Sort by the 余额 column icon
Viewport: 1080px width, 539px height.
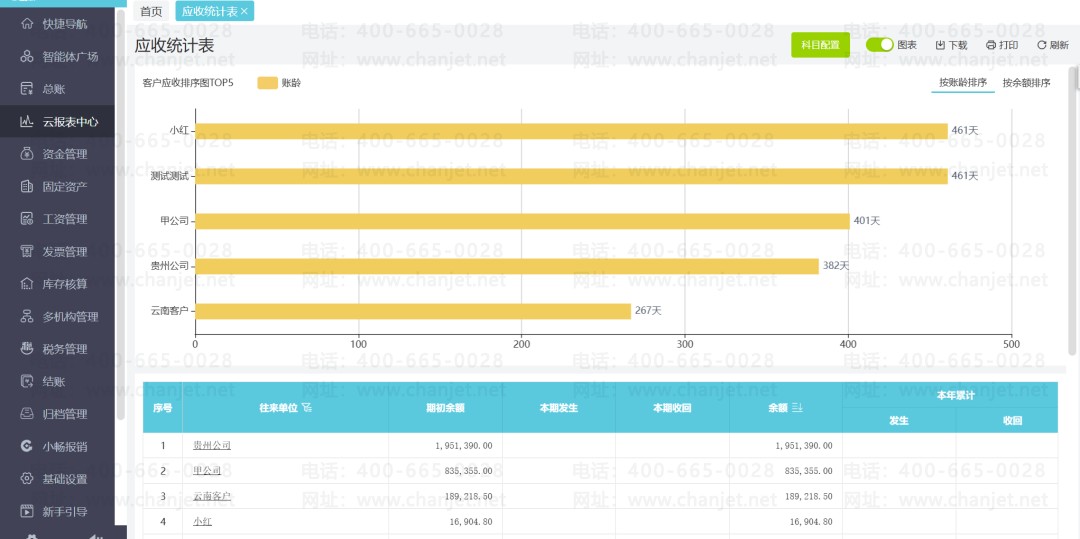[797, 408]
